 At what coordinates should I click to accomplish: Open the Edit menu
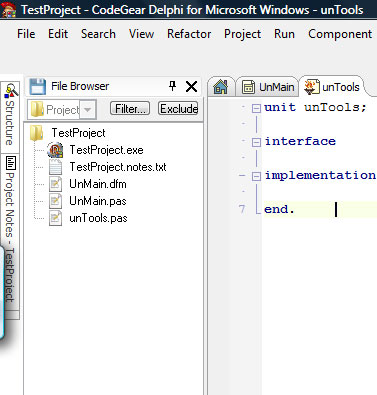click(58, 34)
